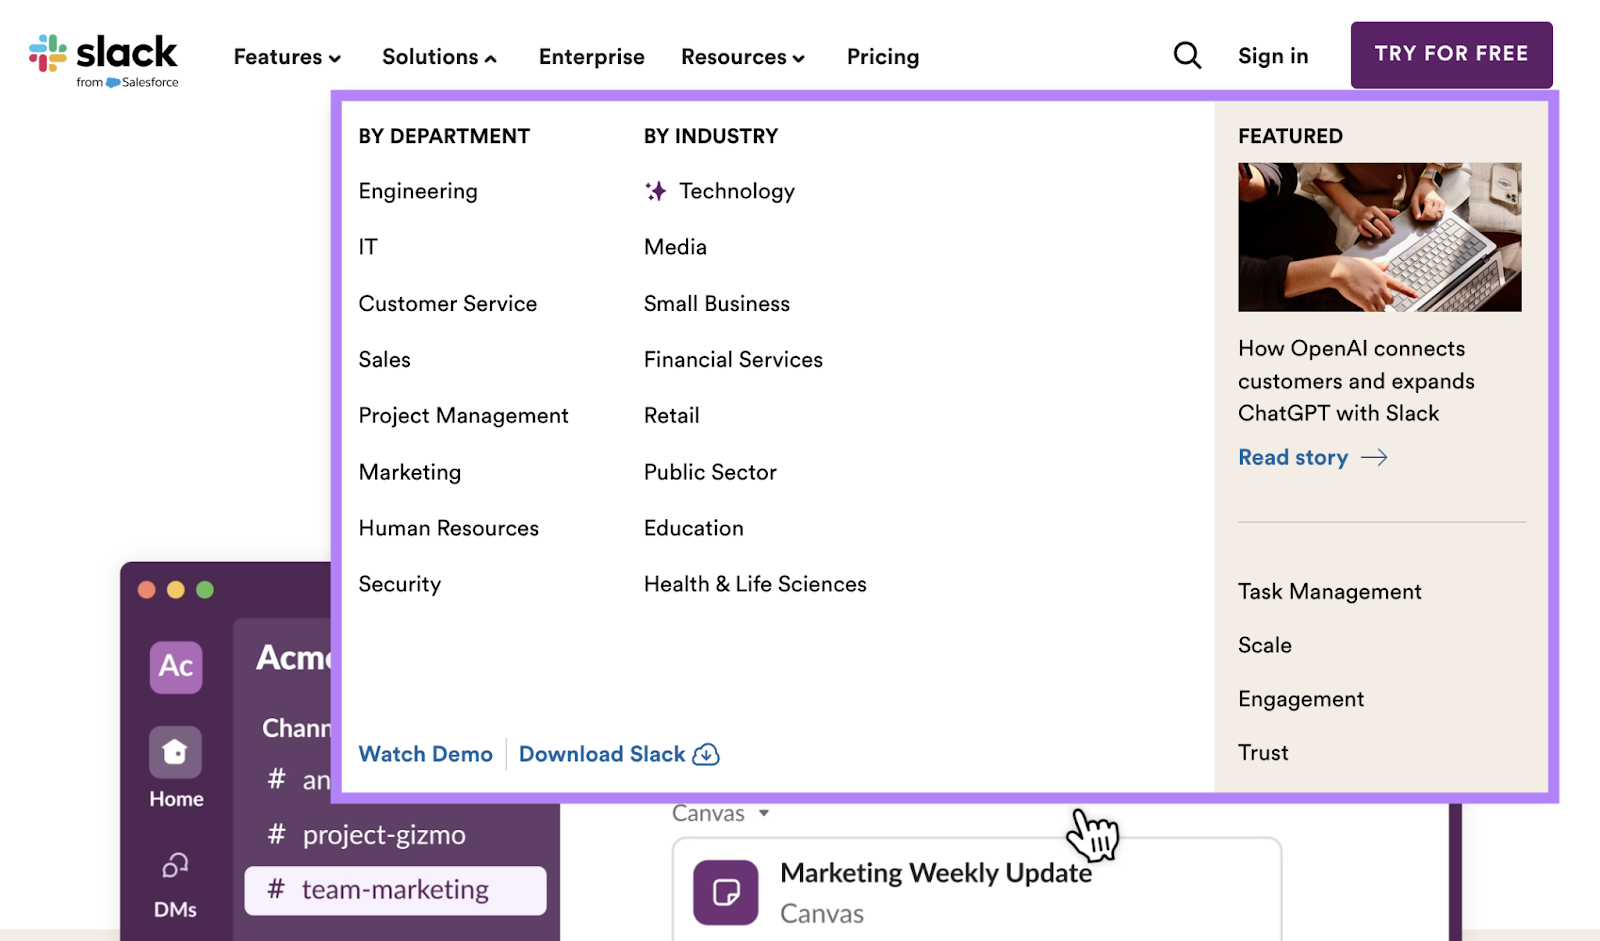
Task: Open the Canvas dropdown caret
Action: pyautogui.click(x=764, y=813)
